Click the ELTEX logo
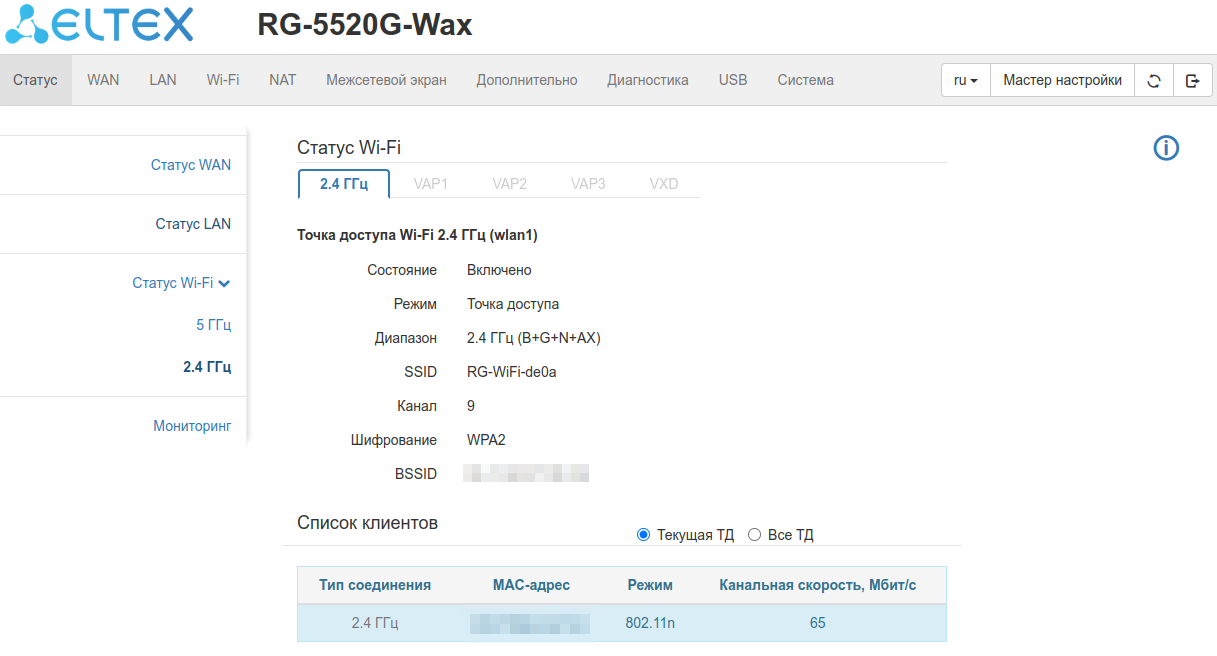Viewport: 1217px width, 656px height. click(99, 25)
